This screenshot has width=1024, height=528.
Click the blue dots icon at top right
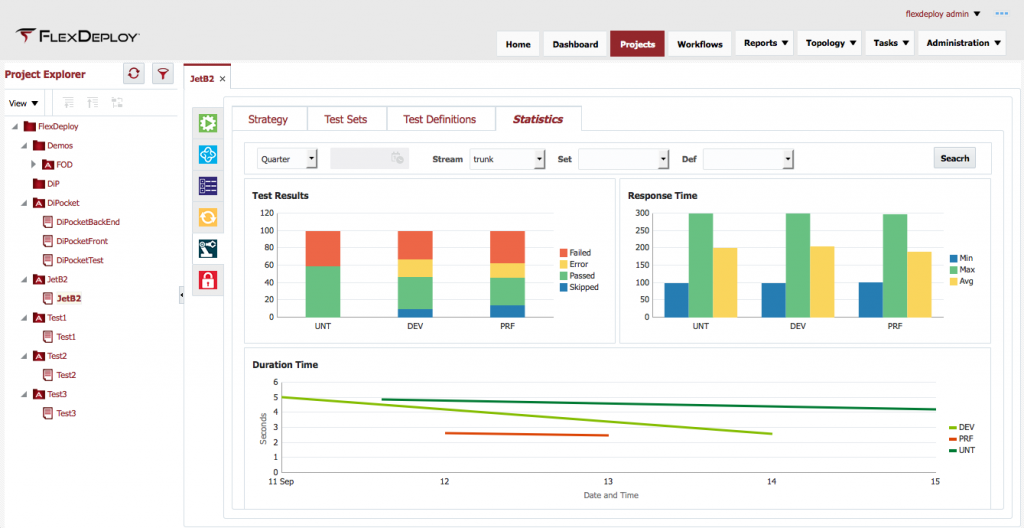(x=1001, y=13)
